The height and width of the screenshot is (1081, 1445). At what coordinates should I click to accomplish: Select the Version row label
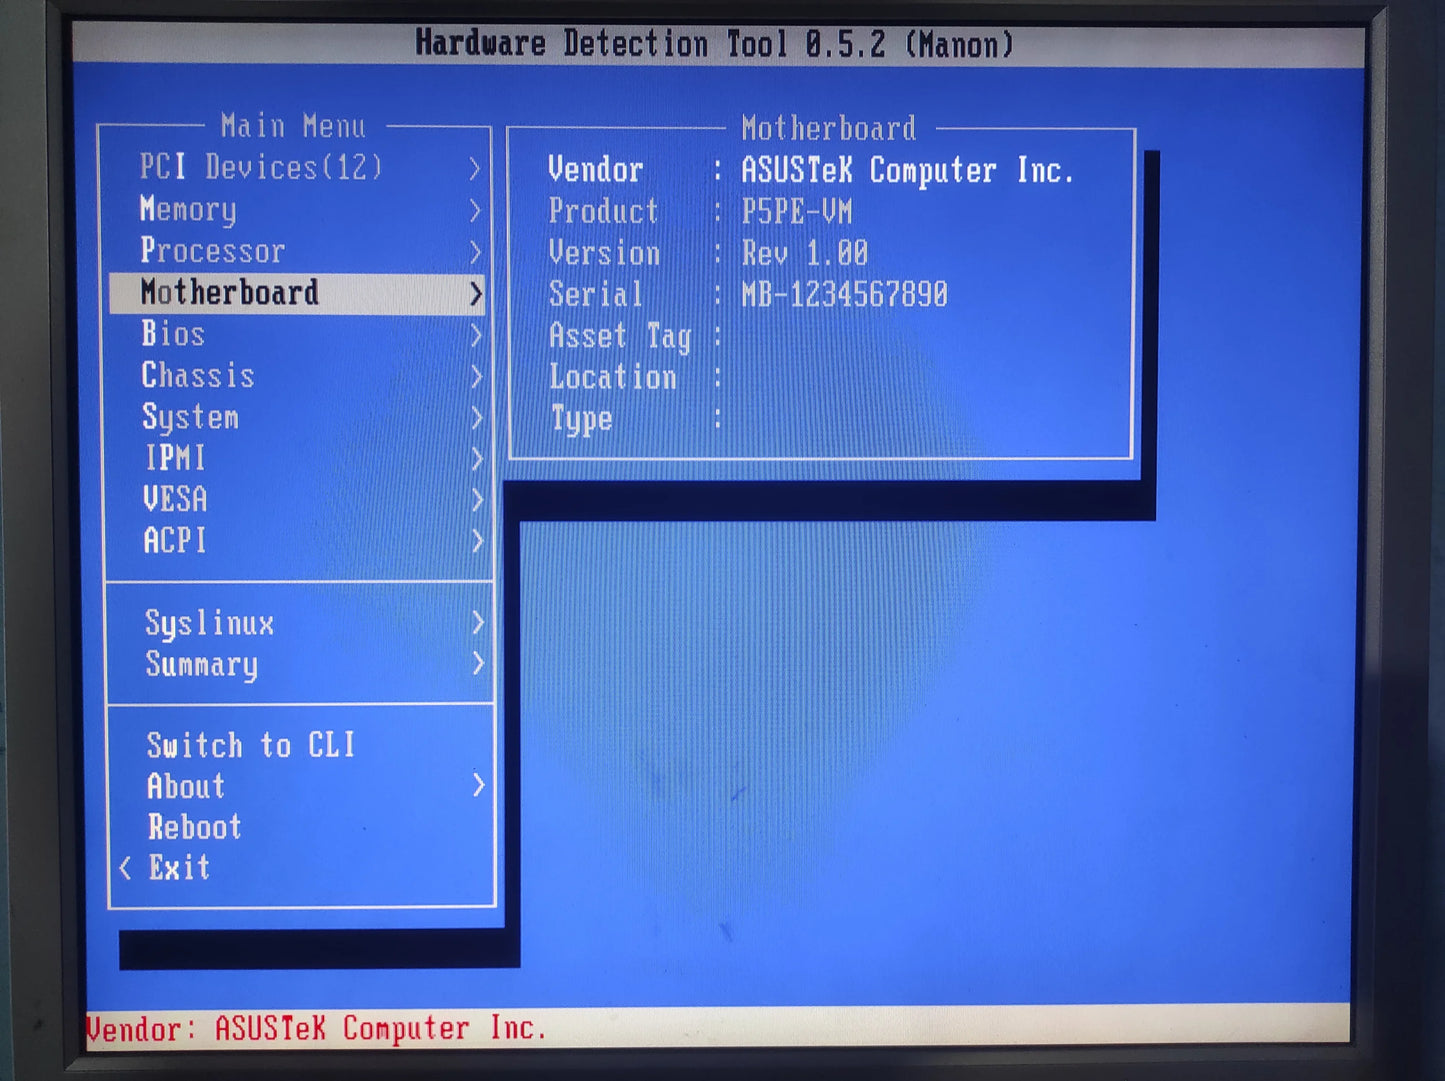click(x=604, y=253)
